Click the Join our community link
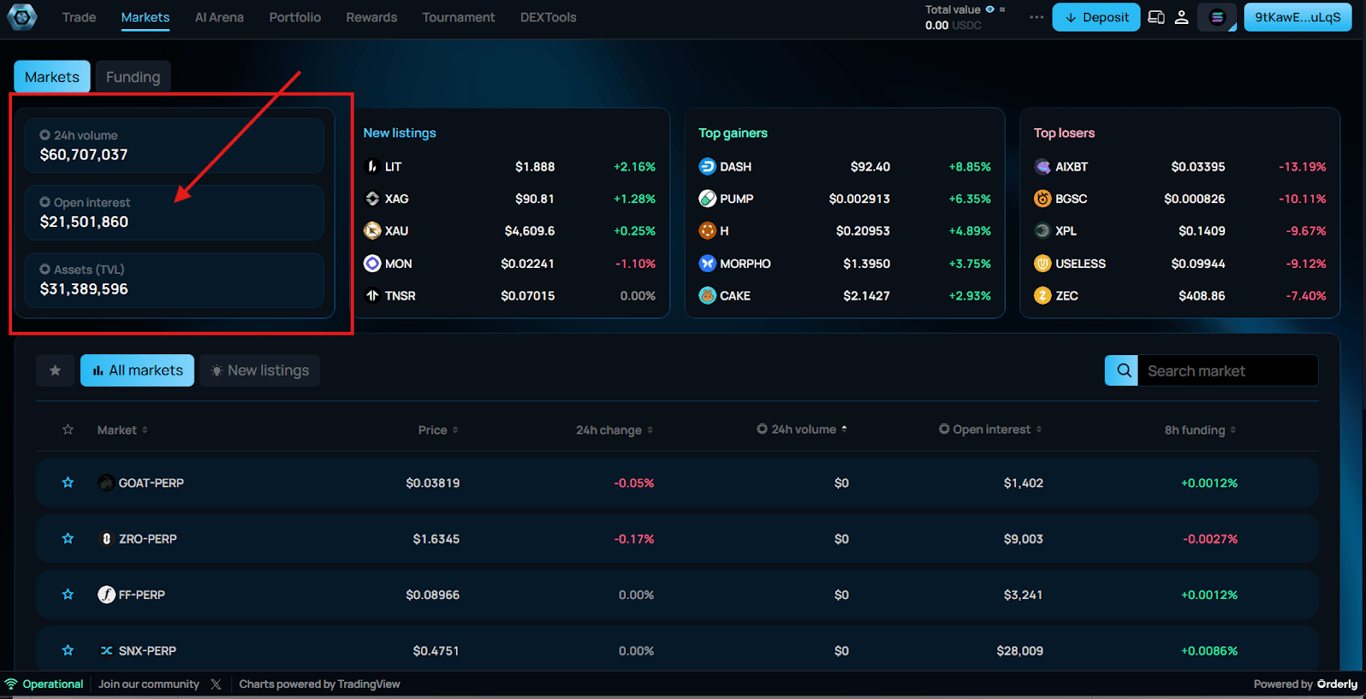 pos(149,684)
